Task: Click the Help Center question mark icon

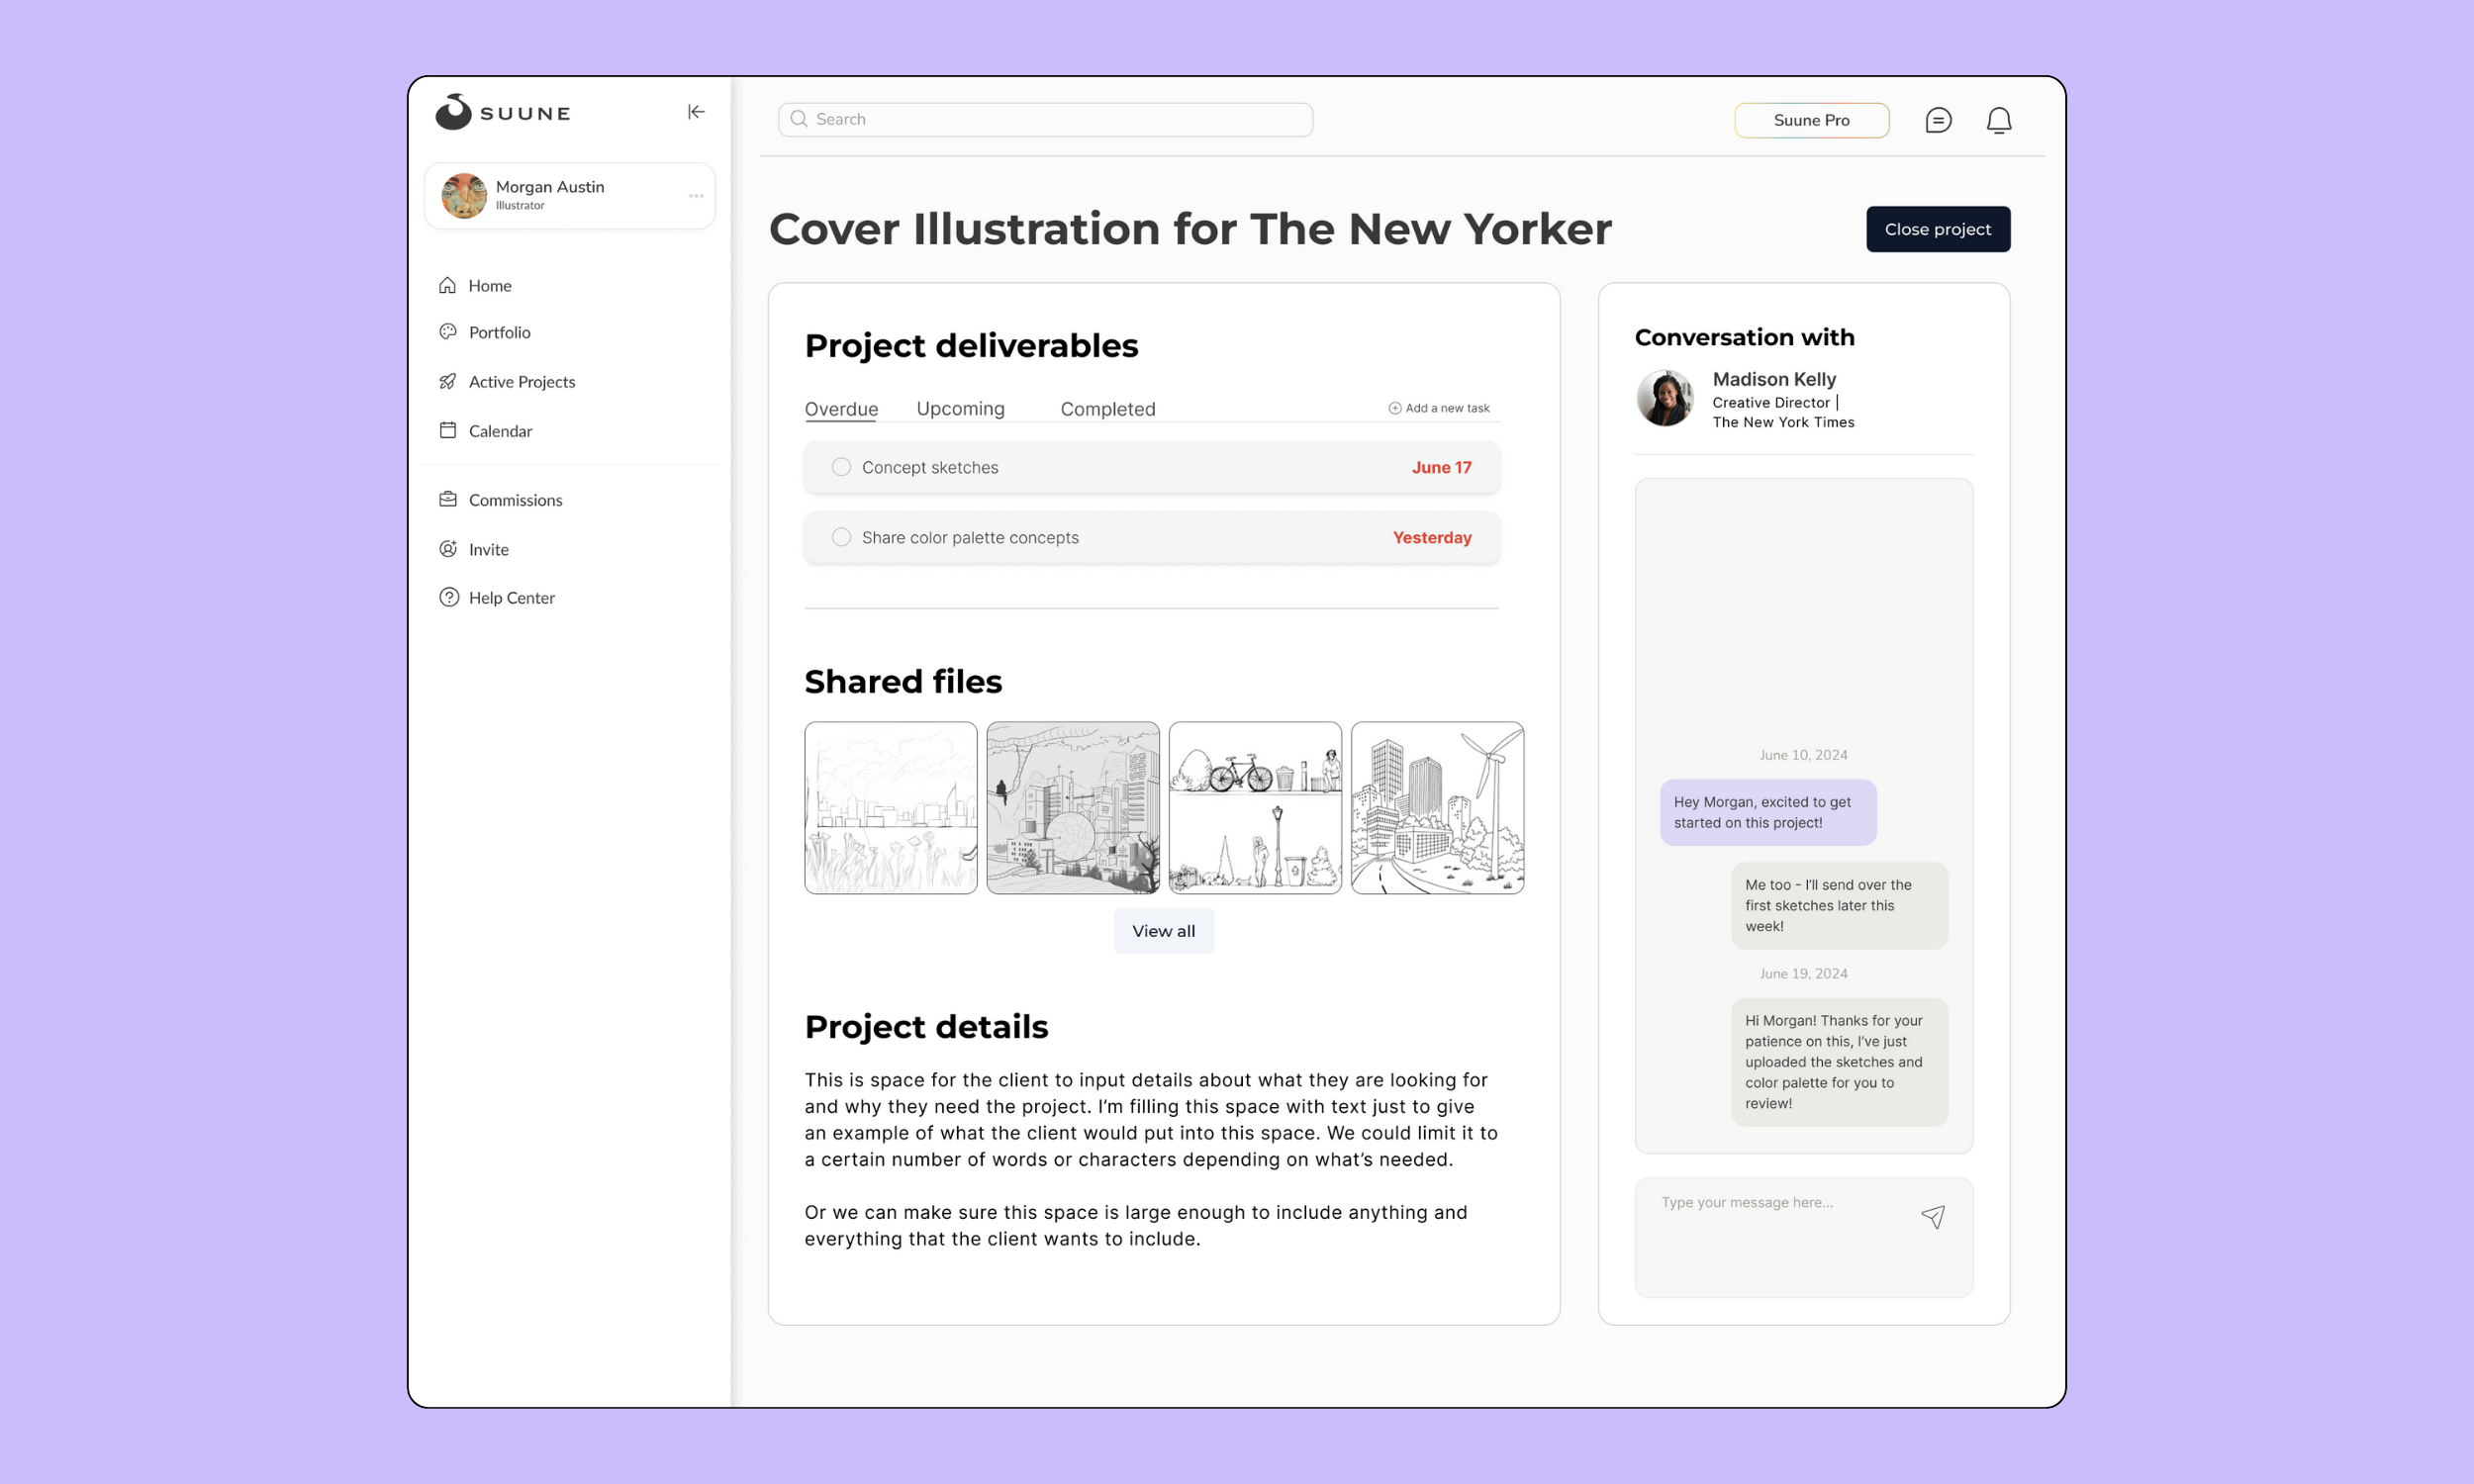Action: [x=449, y=597]
